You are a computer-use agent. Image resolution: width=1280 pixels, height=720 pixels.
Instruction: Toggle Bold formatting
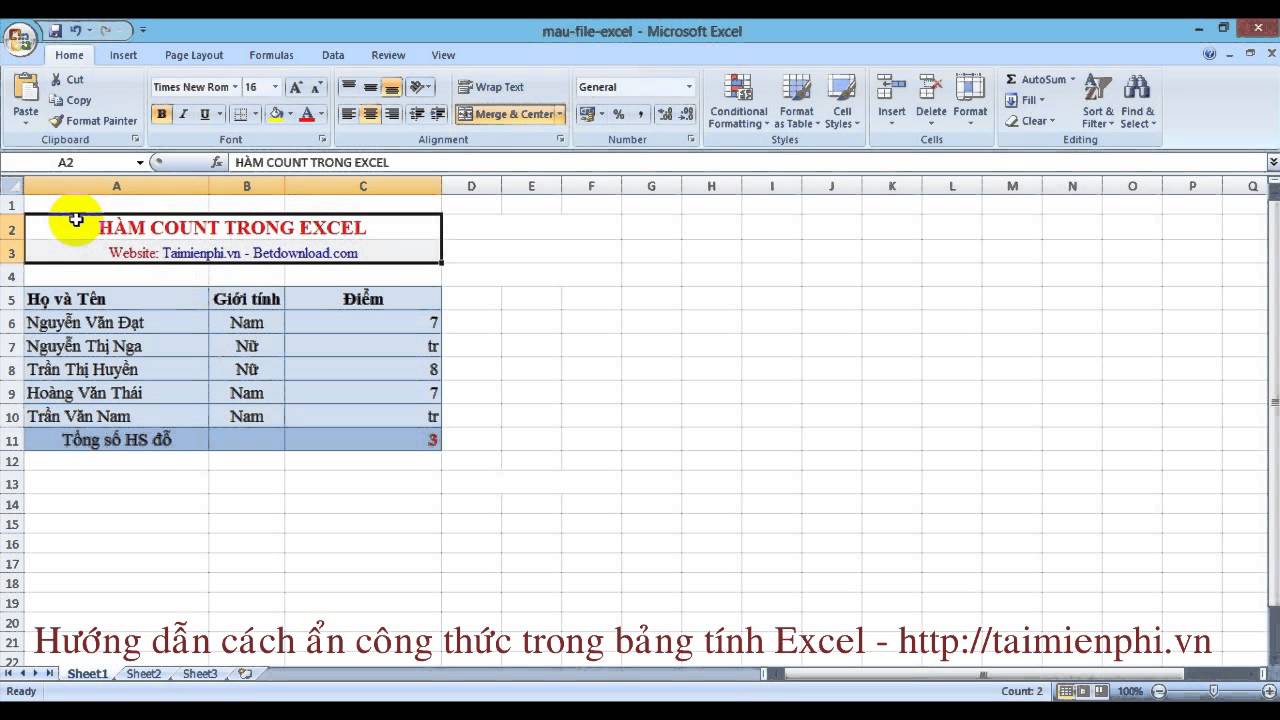pyautogui.click(x=161, y=114)
